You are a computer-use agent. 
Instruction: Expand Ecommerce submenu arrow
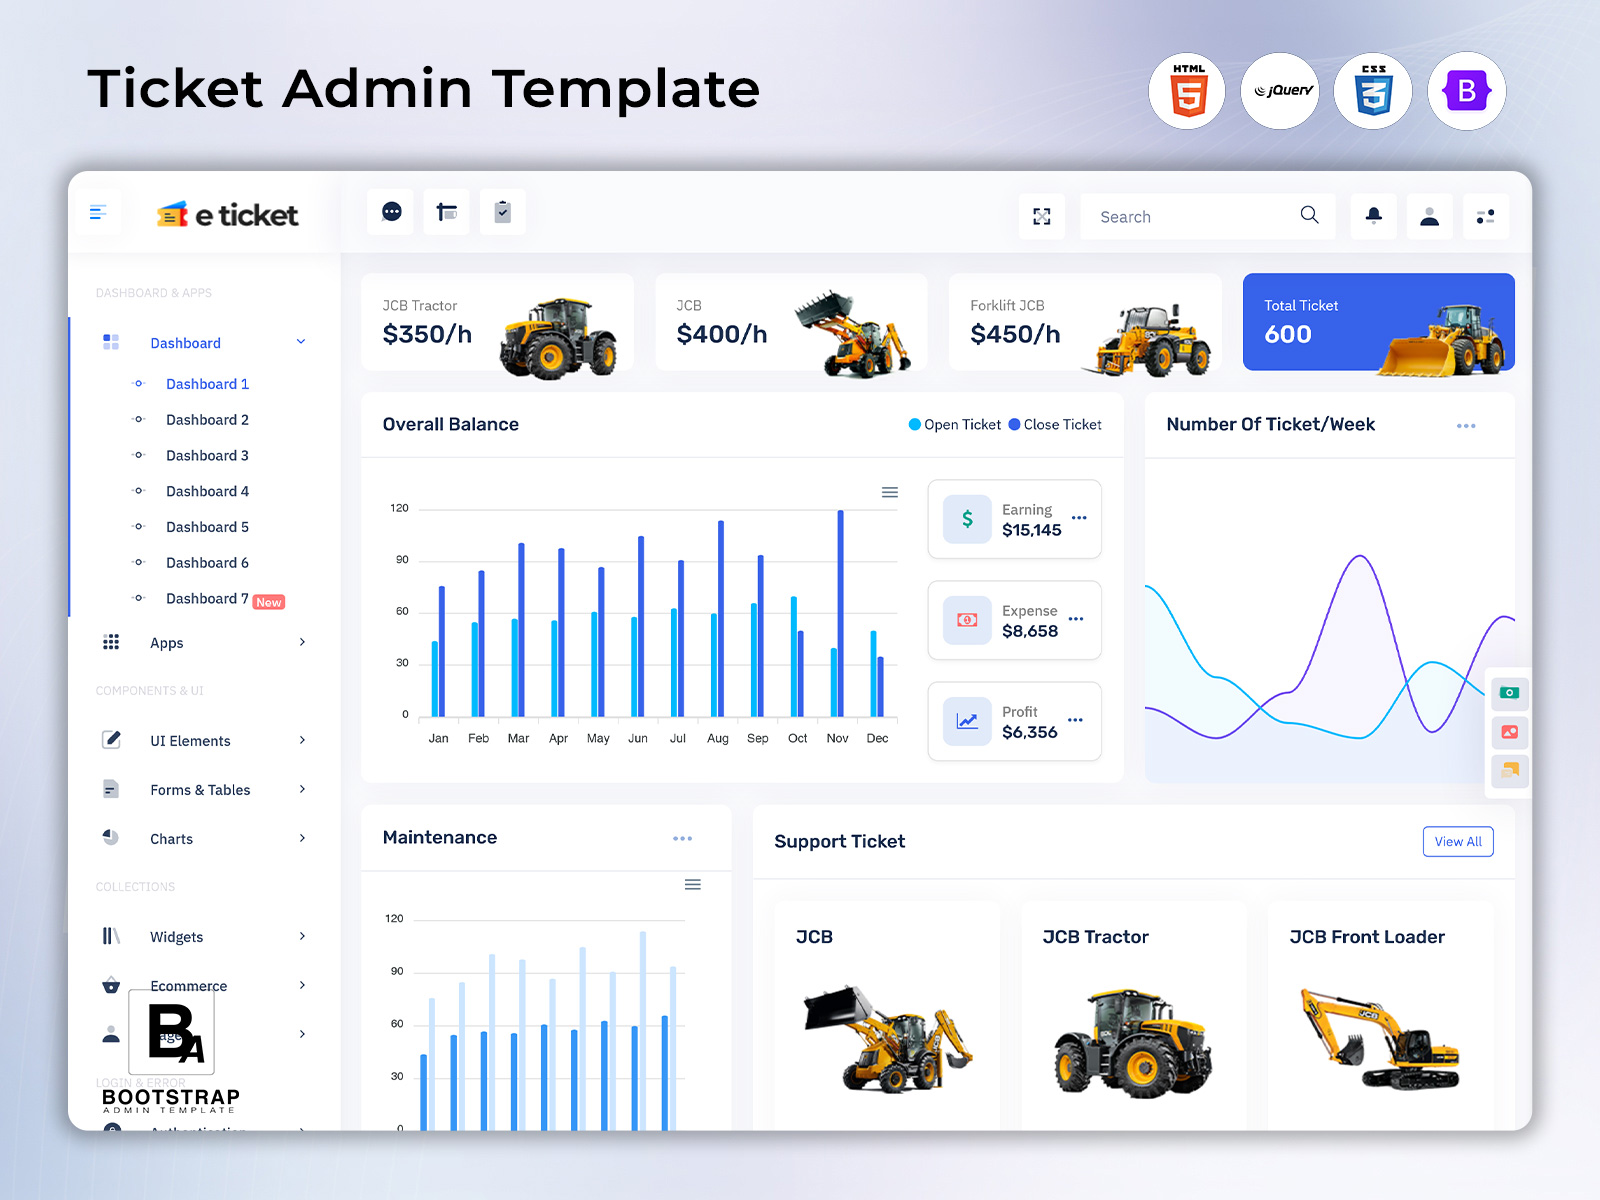pyautogui.click(x=302, y=985)
